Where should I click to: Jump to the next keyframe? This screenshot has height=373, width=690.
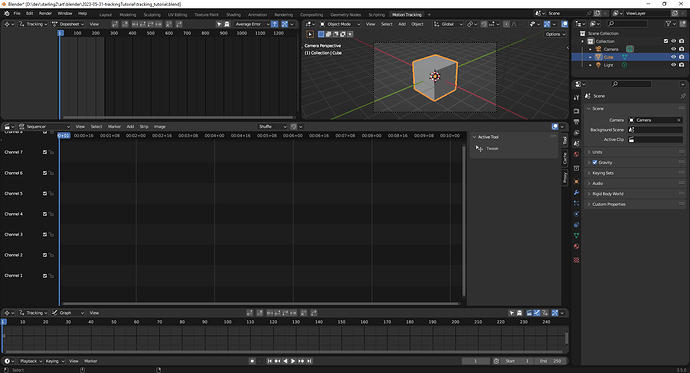tap(301, 361)
